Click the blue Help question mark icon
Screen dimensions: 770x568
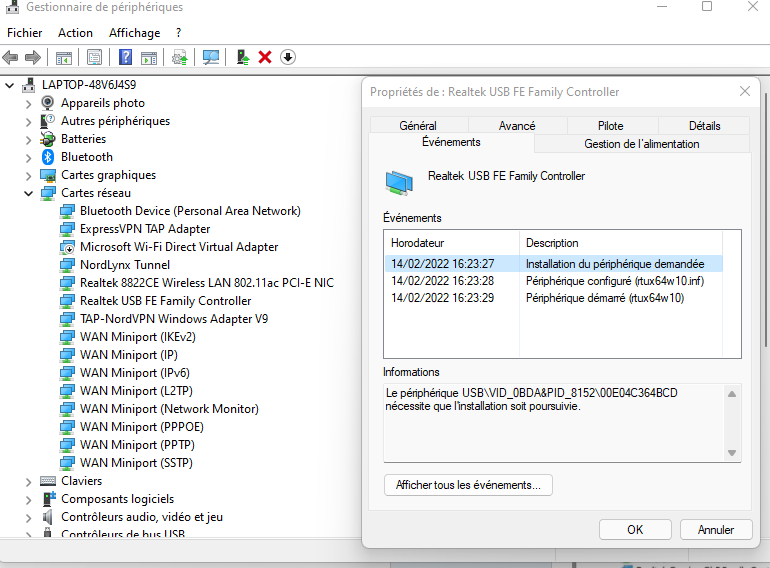coord(125,57)
